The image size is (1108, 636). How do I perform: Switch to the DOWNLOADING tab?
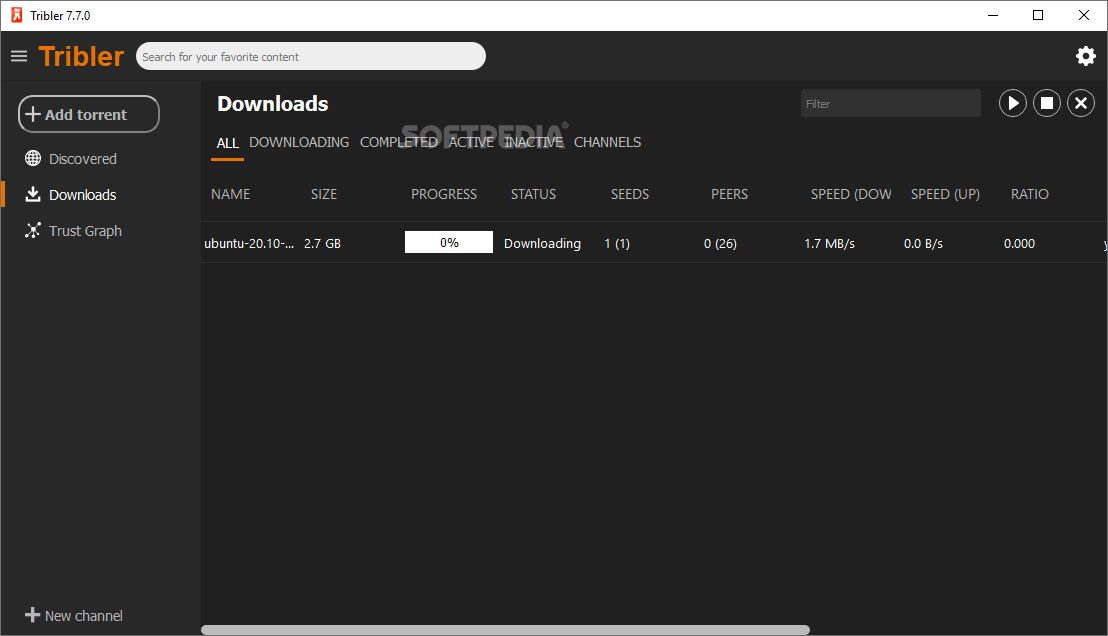(x=299, y=142)
